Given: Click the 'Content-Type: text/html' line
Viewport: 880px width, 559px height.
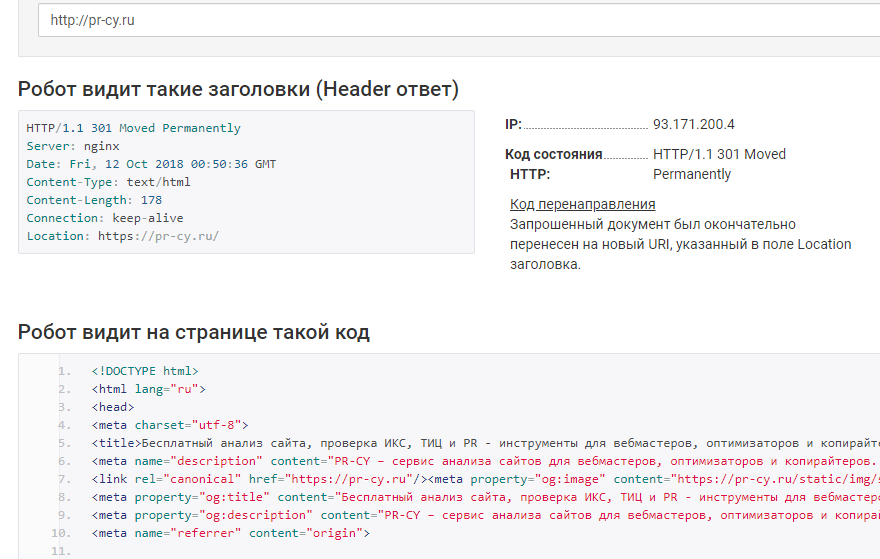Looking at the screenshot, I should pyautogui.click(x=108, y=182).
